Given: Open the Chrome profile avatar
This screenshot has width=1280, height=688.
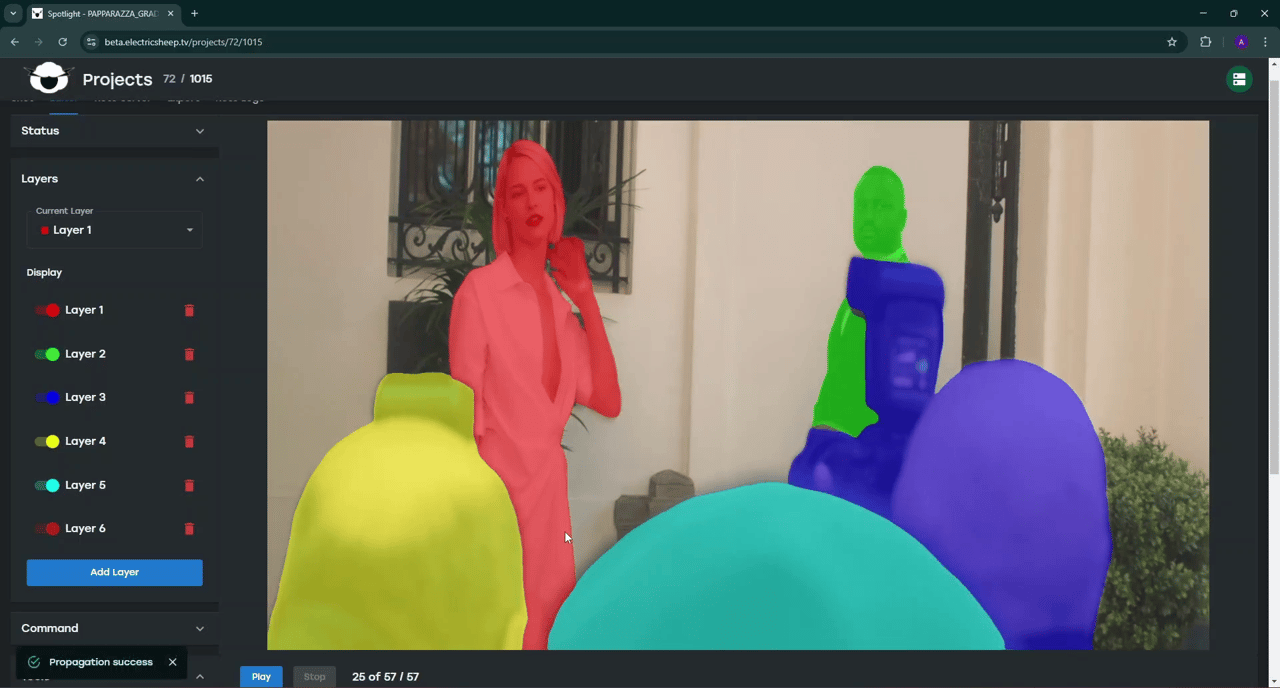Looking at the screenshot, I should click(1241, 42).
